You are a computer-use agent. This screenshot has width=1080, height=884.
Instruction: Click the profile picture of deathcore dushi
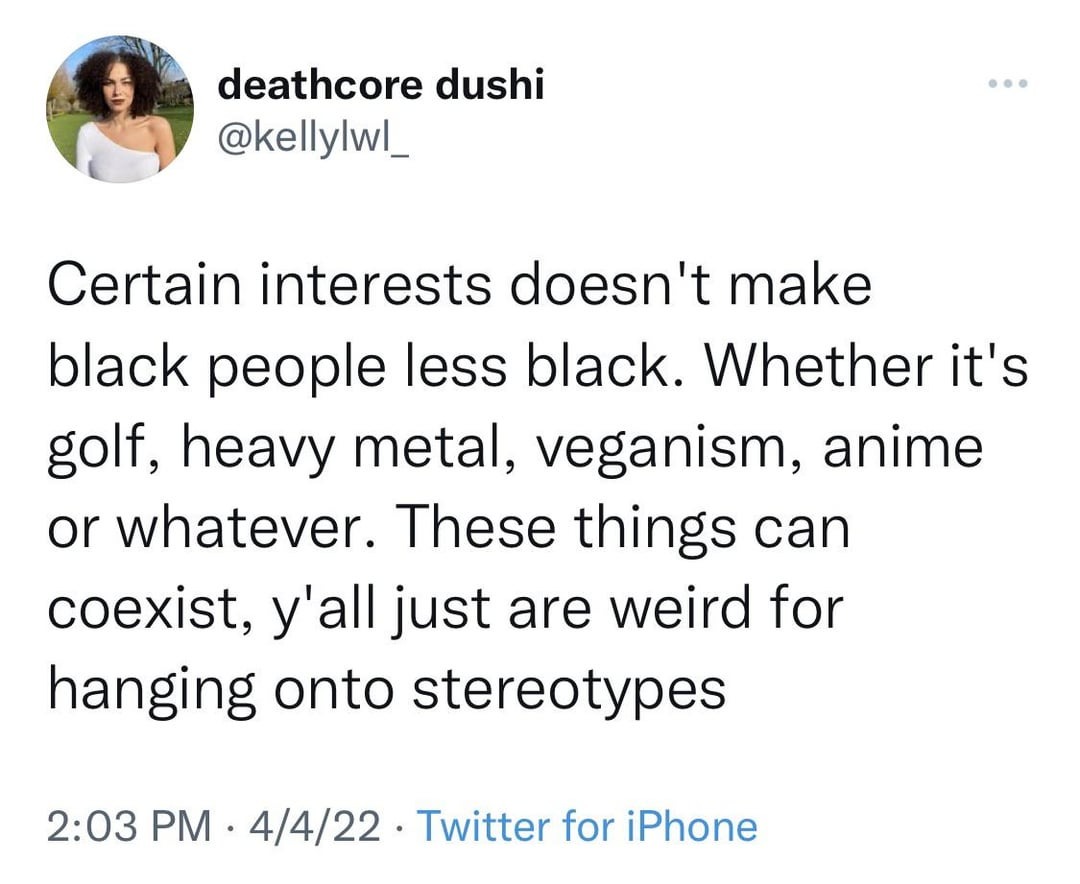121,109
